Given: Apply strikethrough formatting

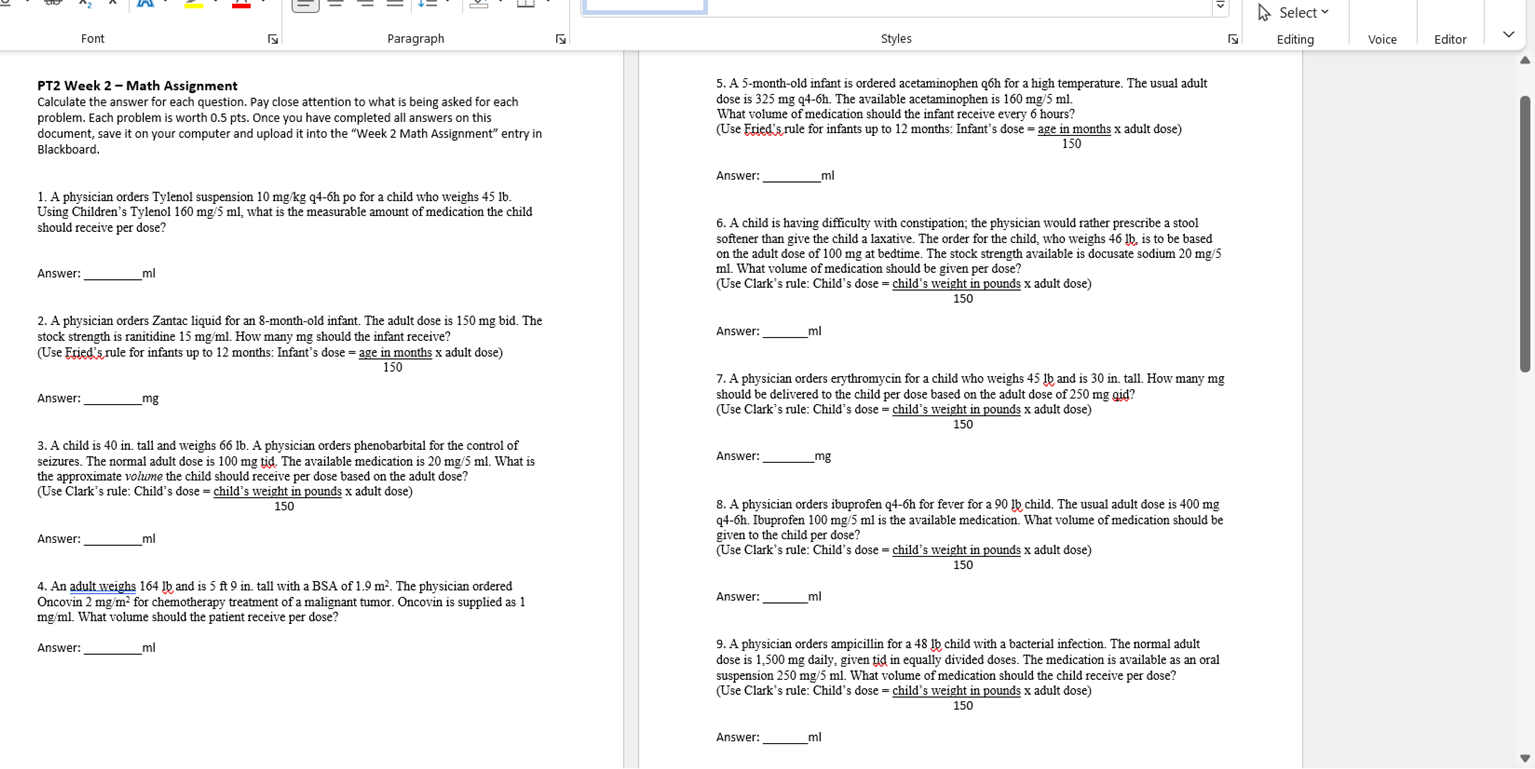Looking at the screenshot, I should (x=53, y=5).
